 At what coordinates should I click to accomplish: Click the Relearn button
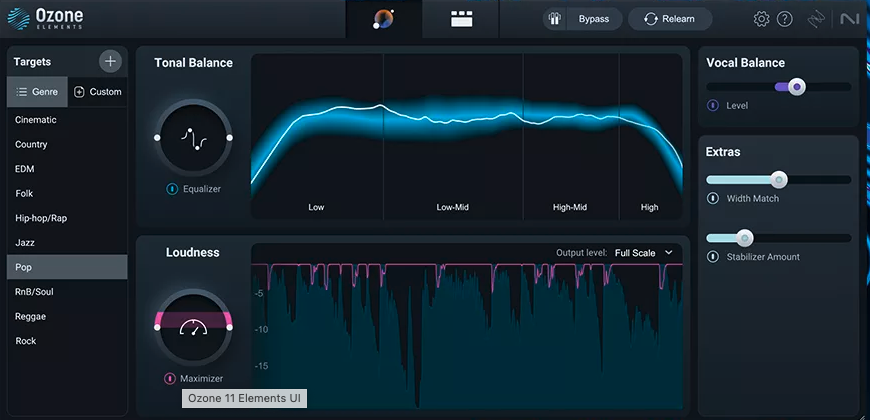point(670,19)
